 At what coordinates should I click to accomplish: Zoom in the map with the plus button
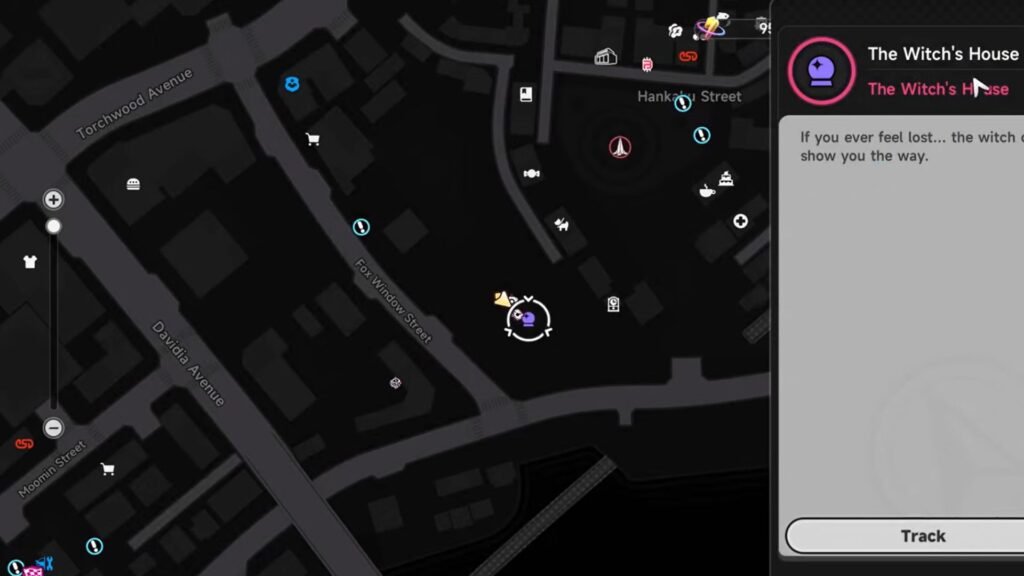pos(54,199)
